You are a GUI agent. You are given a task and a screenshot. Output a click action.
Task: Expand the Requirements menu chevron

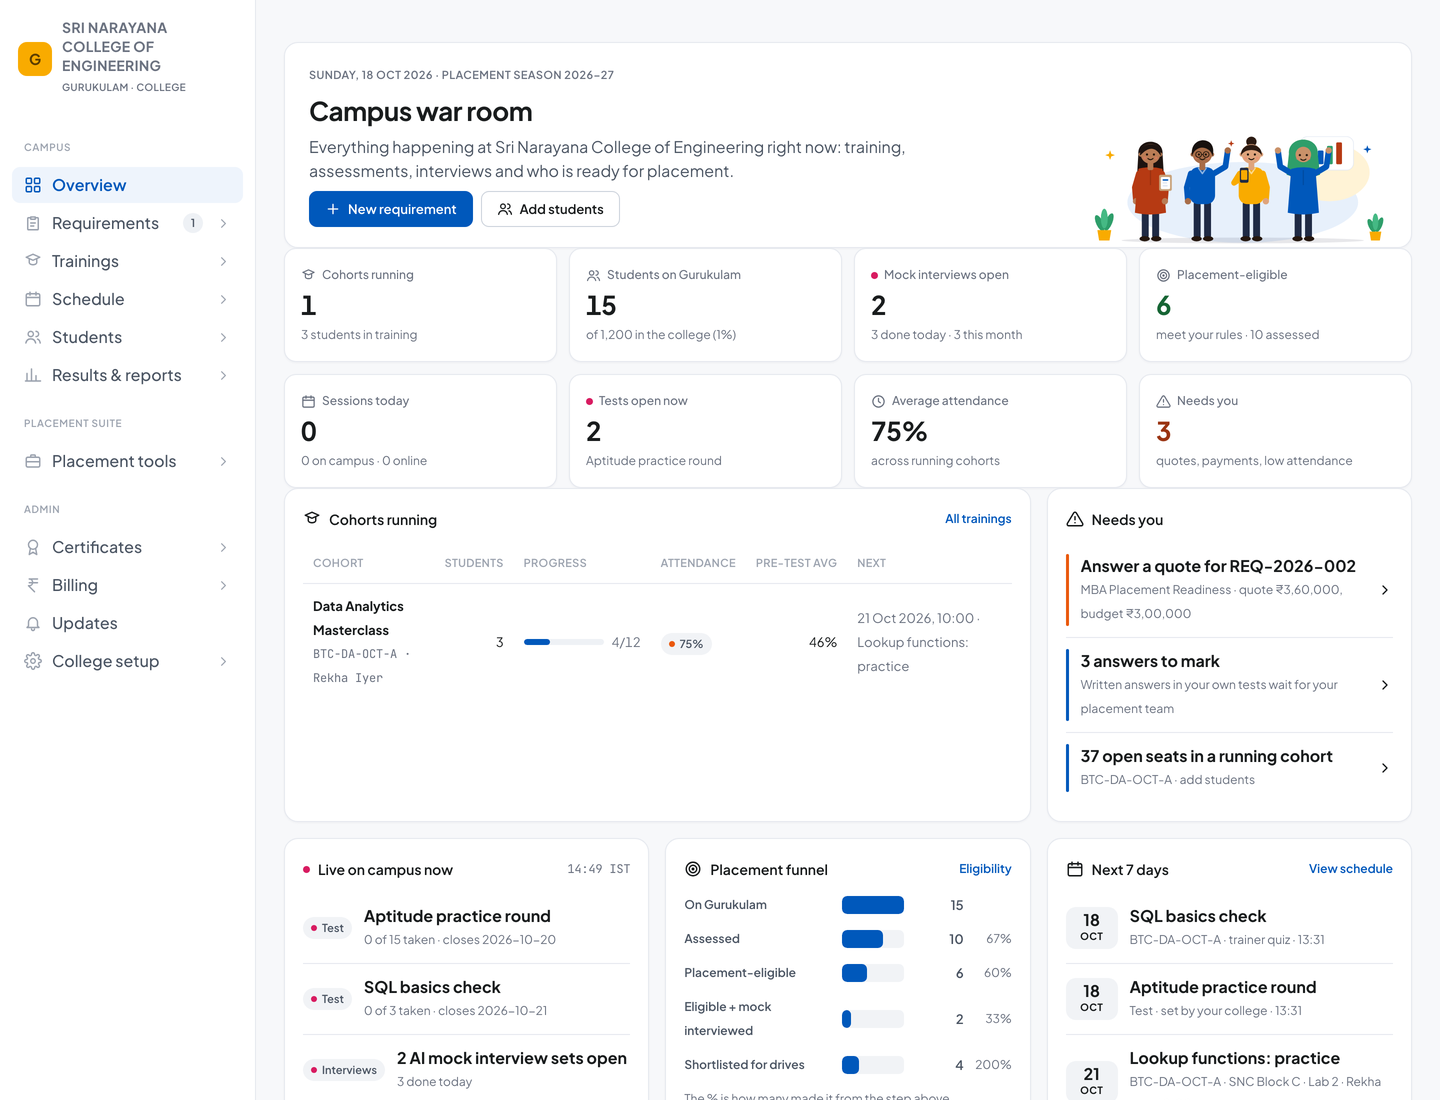point(223,223)
